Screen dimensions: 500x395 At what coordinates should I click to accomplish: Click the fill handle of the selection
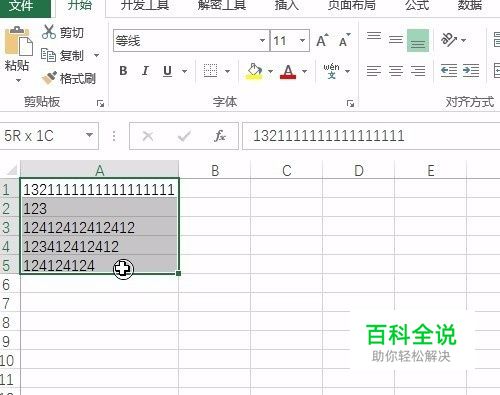point(178,273)
